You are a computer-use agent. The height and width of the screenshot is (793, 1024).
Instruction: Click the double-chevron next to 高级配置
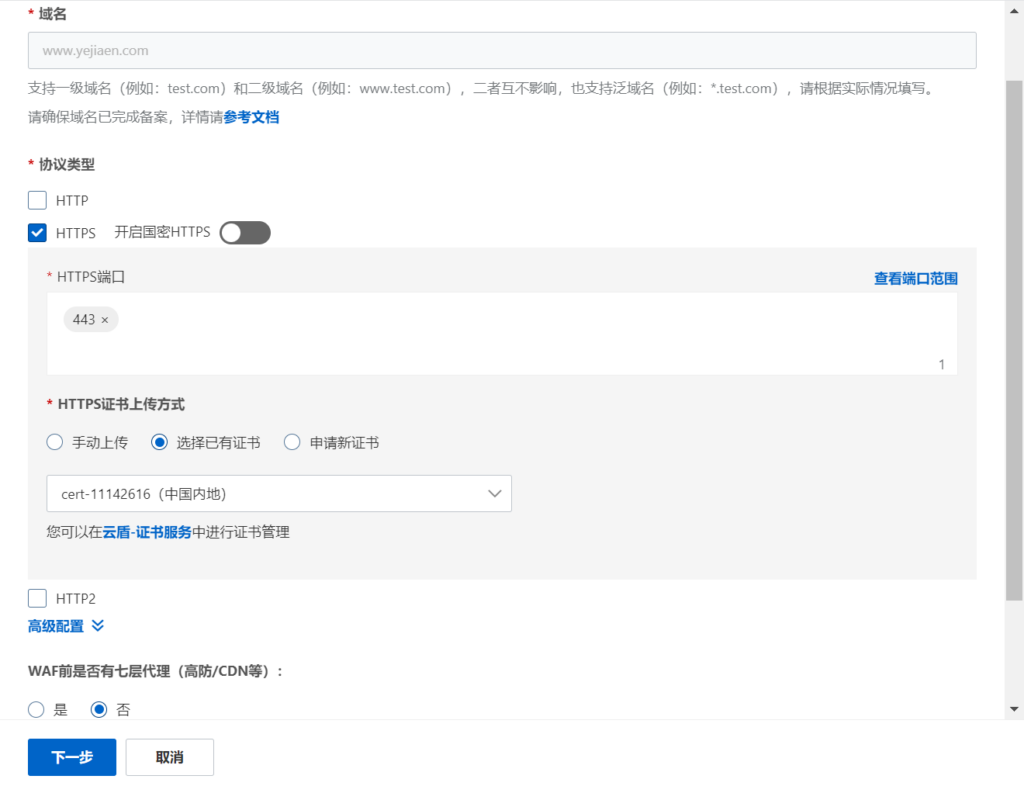(98, 626)
